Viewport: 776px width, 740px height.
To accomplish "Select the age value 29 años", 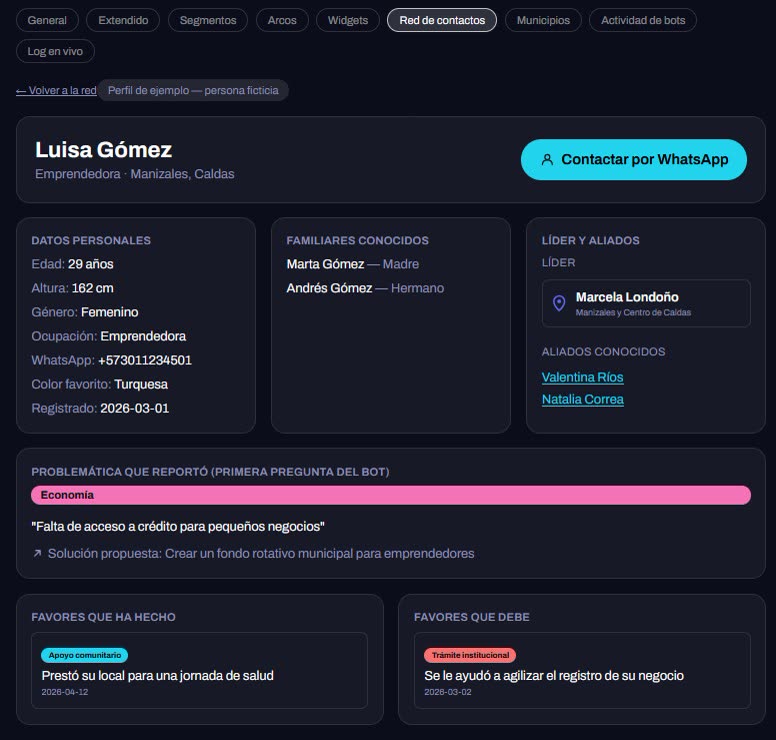I will [91, 264].
